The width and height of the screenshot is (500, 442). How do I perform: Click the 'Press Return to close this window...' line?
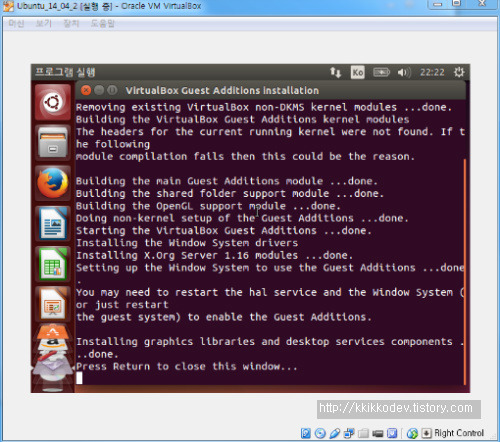[186, 366]
